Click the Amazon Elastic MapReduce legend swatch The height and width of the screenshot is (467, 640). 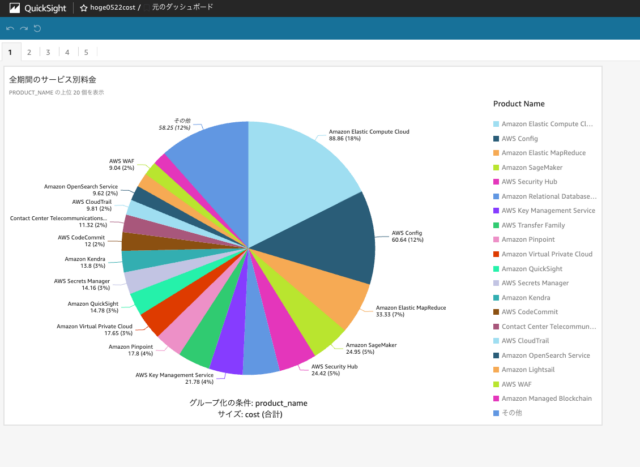pos(496,153)
